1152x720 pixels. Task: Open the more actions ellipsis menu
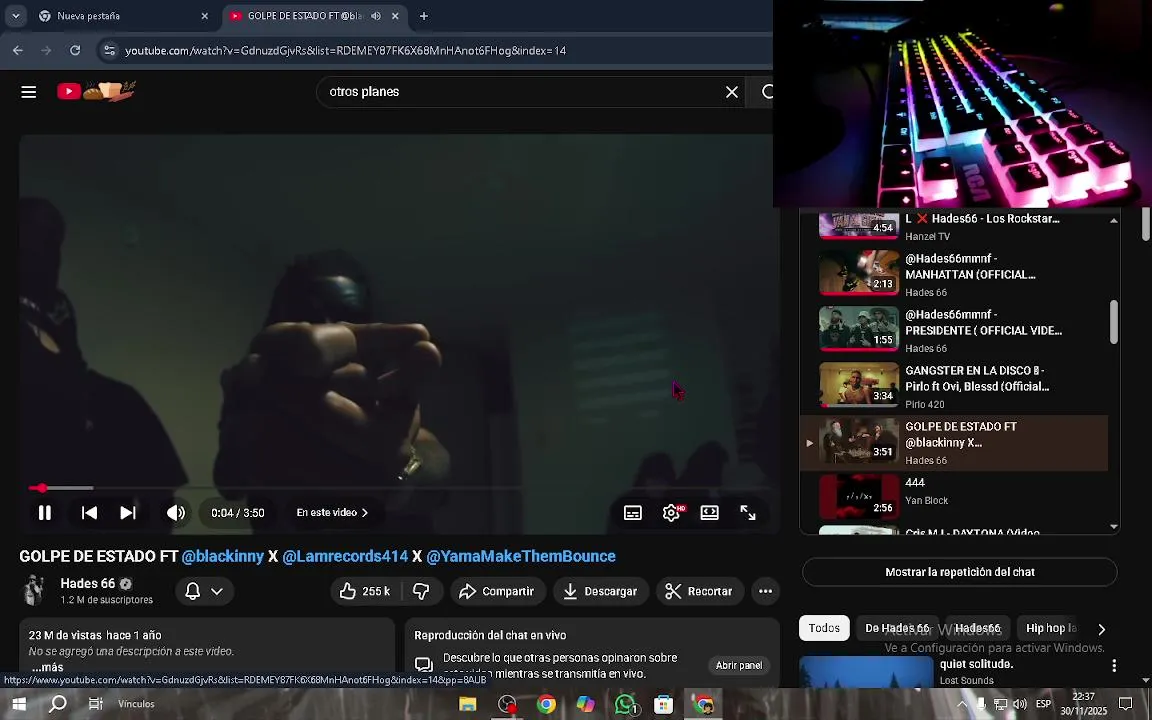[766, 591]
